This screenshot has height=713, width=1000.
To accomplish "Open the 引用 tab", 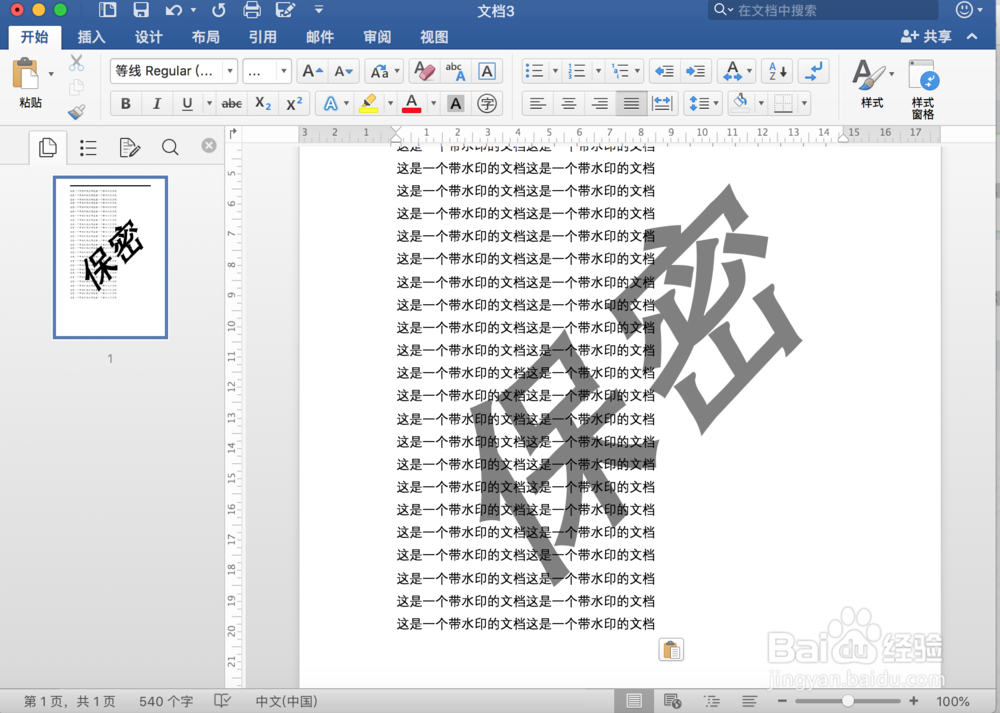I will pos(263,37).
